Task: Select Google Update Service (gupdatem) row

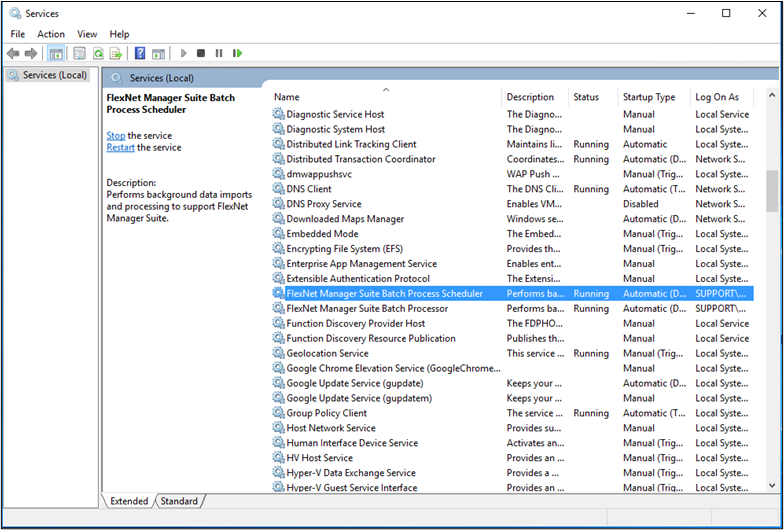Action: (x=512, y=398)
